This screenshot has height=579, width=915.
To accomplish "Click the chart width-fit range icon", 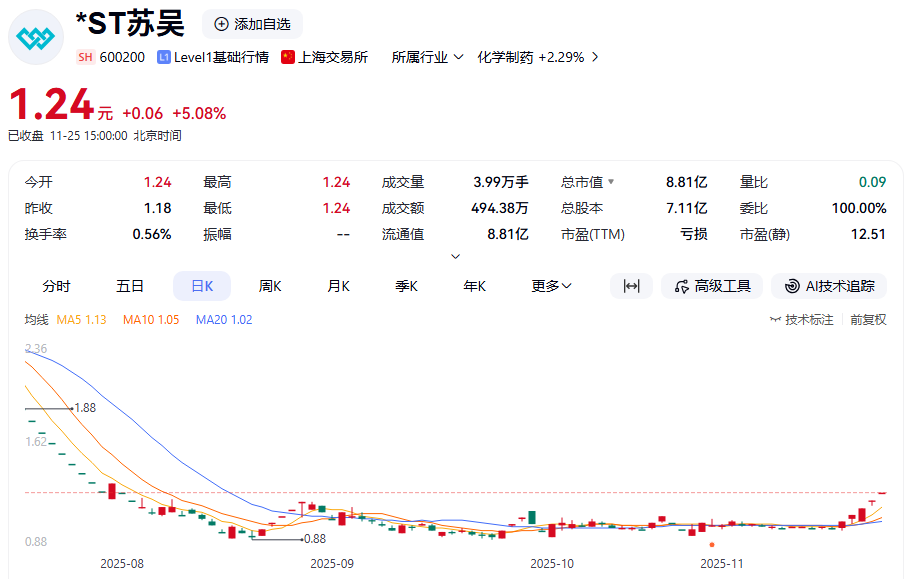I will coord(631,286).
